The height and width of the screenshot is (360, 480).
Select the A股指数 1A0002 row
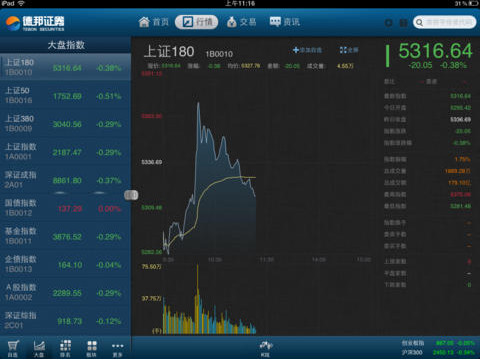click(x=65, y=292)
